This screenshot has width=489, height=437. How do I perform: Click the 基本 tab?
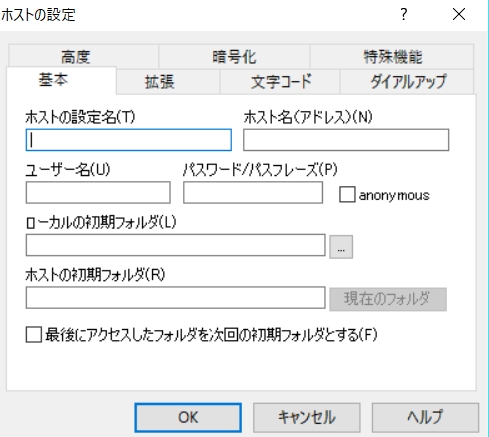pos(61,80)
